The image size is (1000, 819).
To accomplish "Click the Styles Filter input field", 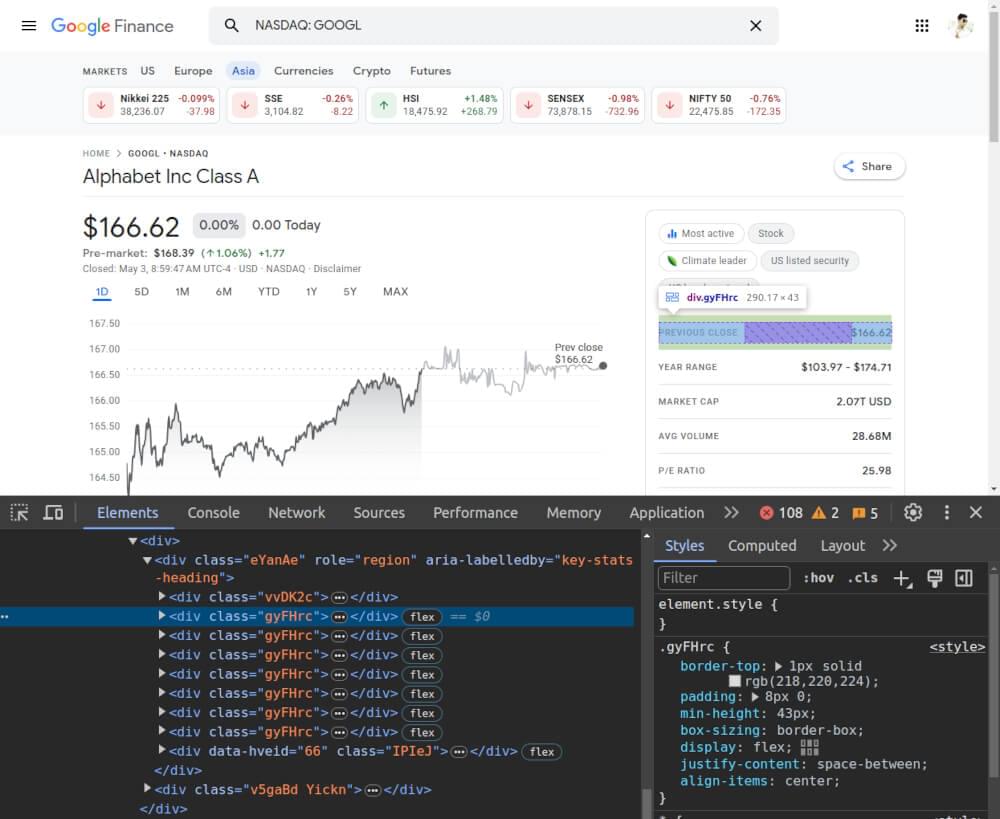I will [723, 577].
